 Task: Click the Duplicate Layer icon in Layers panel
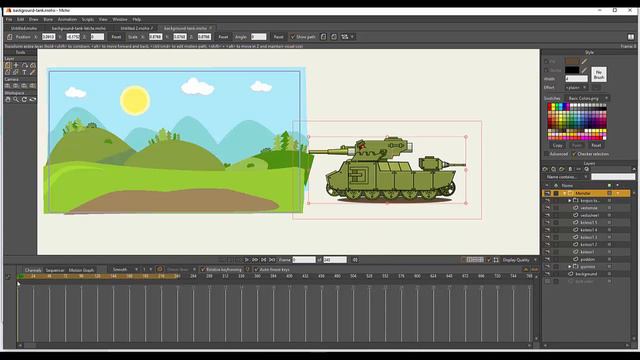(x=553, y=169)
